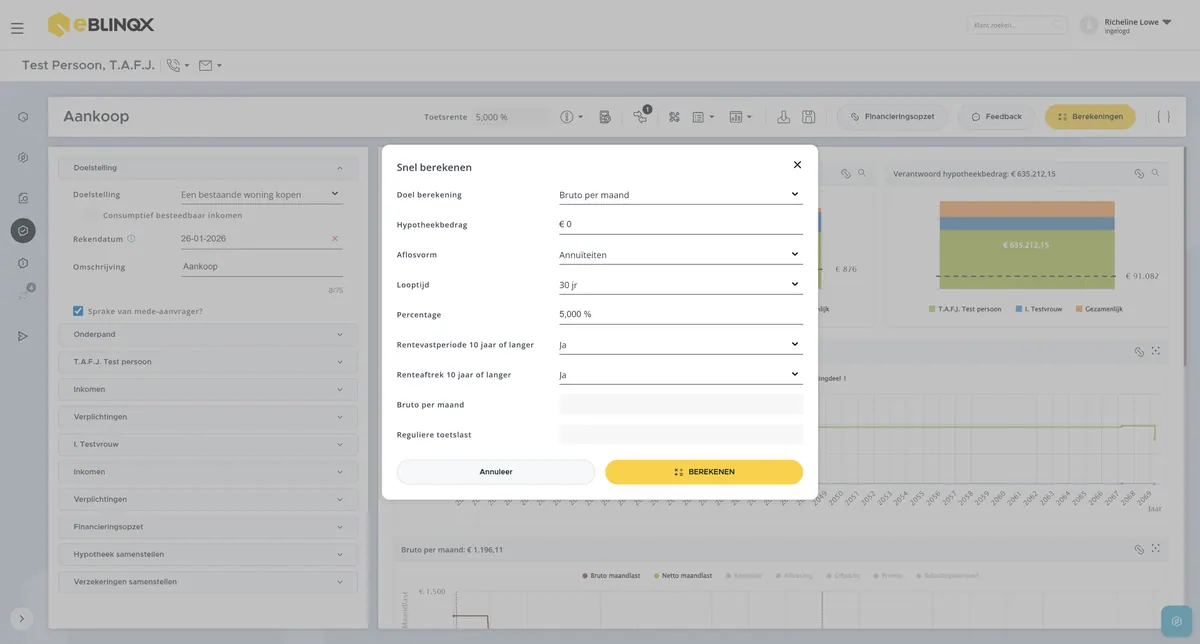Open the Richeline Lowe user menu
This screenshot has height=644, width=1200.
[1127, 25]
